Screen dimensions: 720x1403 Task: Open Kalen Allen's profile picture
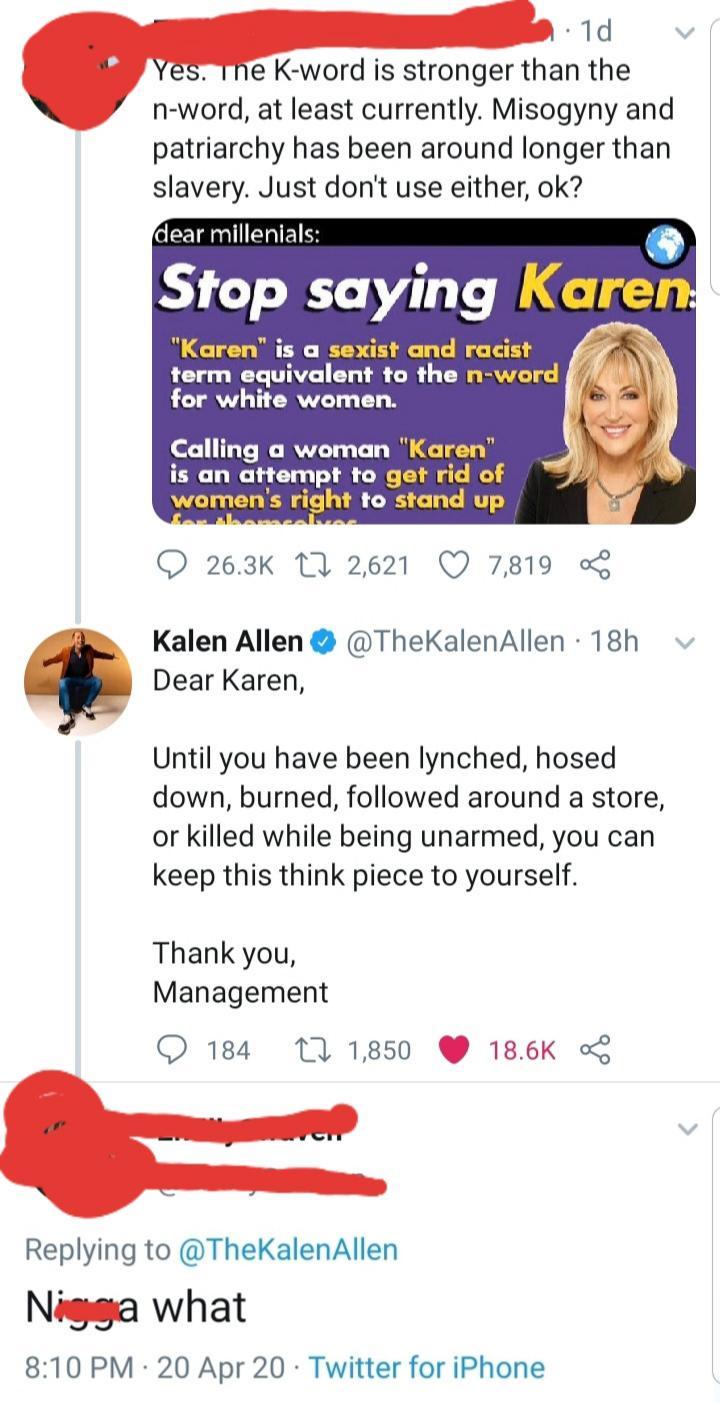pyautogui.click(x=78, y=682)
